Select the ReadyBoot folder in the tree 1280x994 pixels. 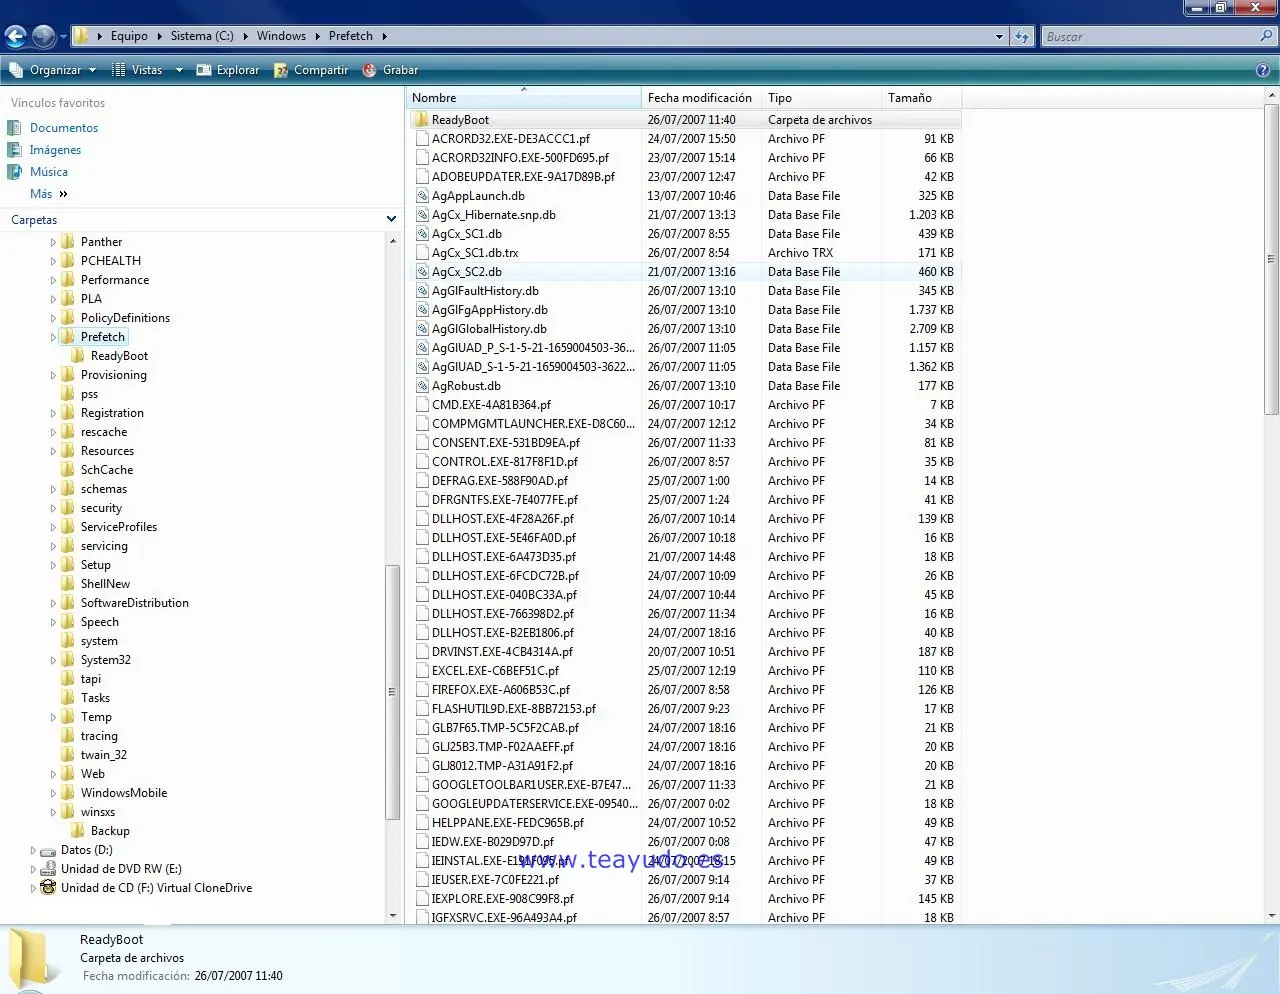(117, 355)
